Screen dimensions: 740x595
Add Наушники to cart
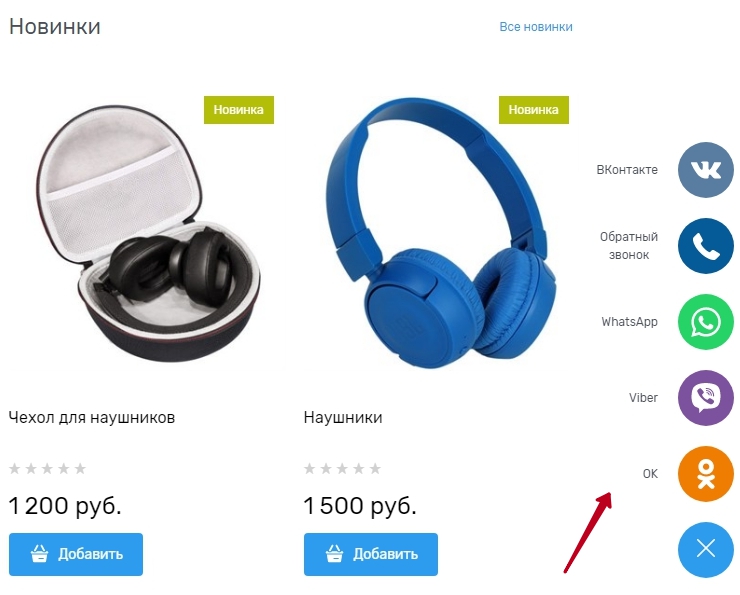[371, 554]
